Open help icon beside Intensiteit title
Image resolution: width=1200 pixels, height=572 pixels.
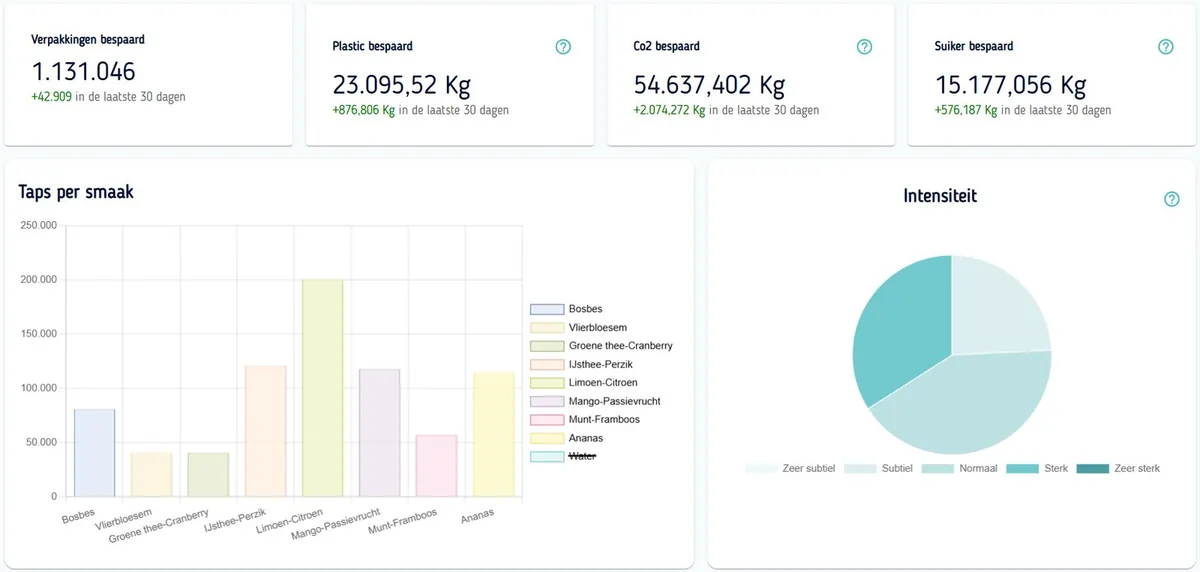(x=1172, y=199)
